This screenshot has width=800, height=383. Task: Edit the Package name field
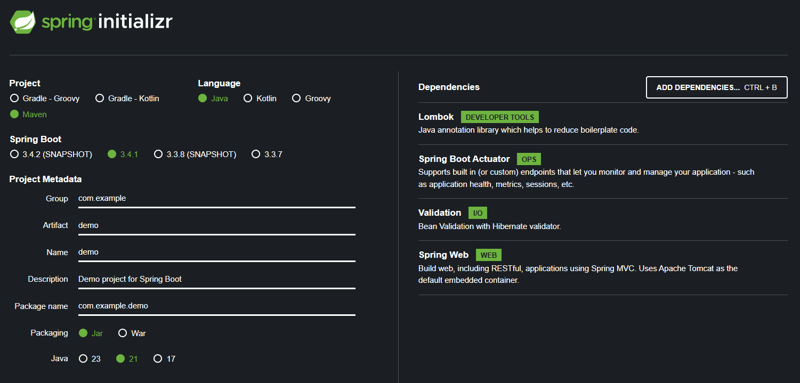(x=217, y=306)
